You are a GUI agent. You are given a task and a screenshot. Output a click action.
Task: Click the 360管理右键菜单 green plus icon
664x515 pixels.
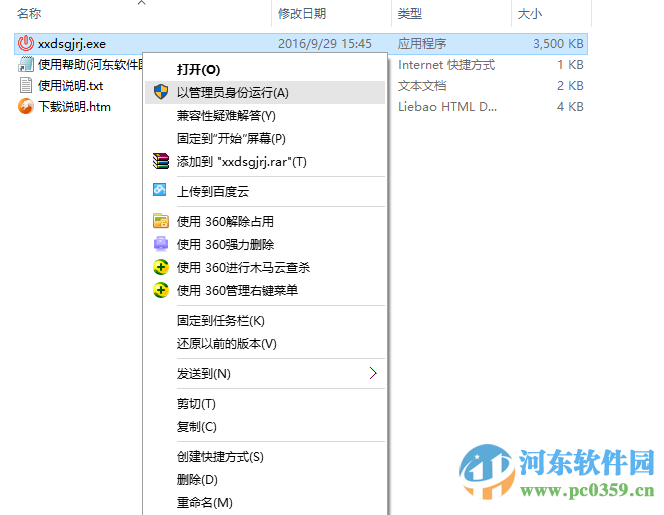click(x=161, y=290)
